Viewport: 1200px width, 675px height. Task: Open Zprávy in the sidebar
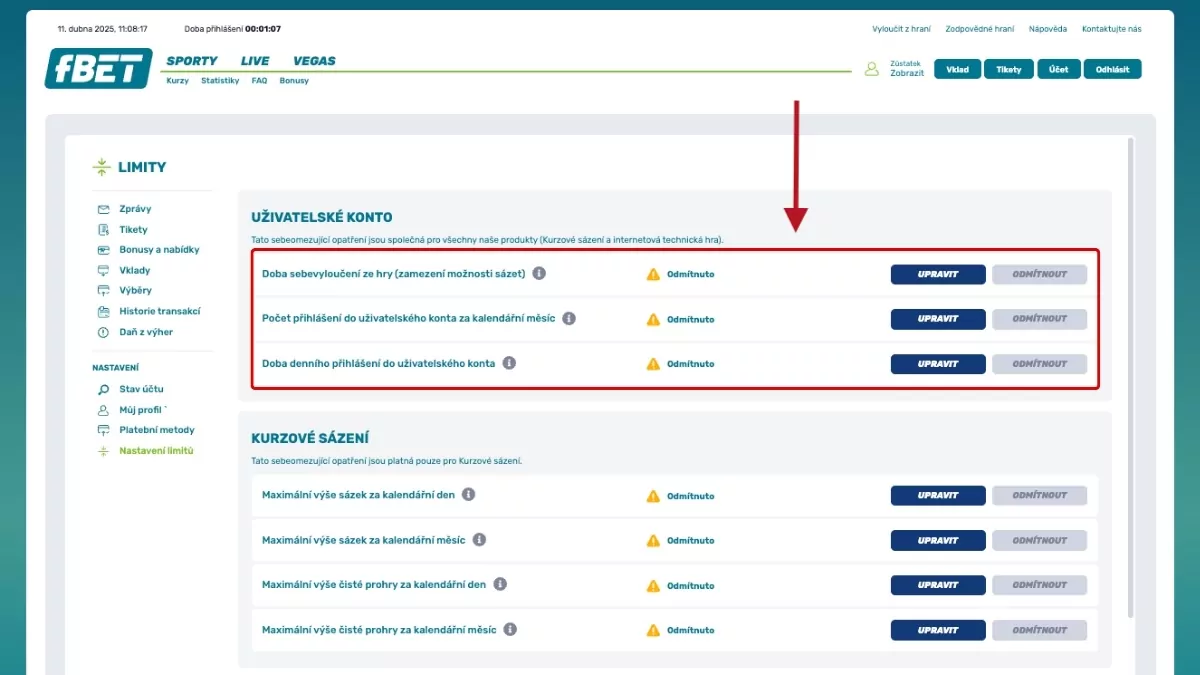coord(135,209)
